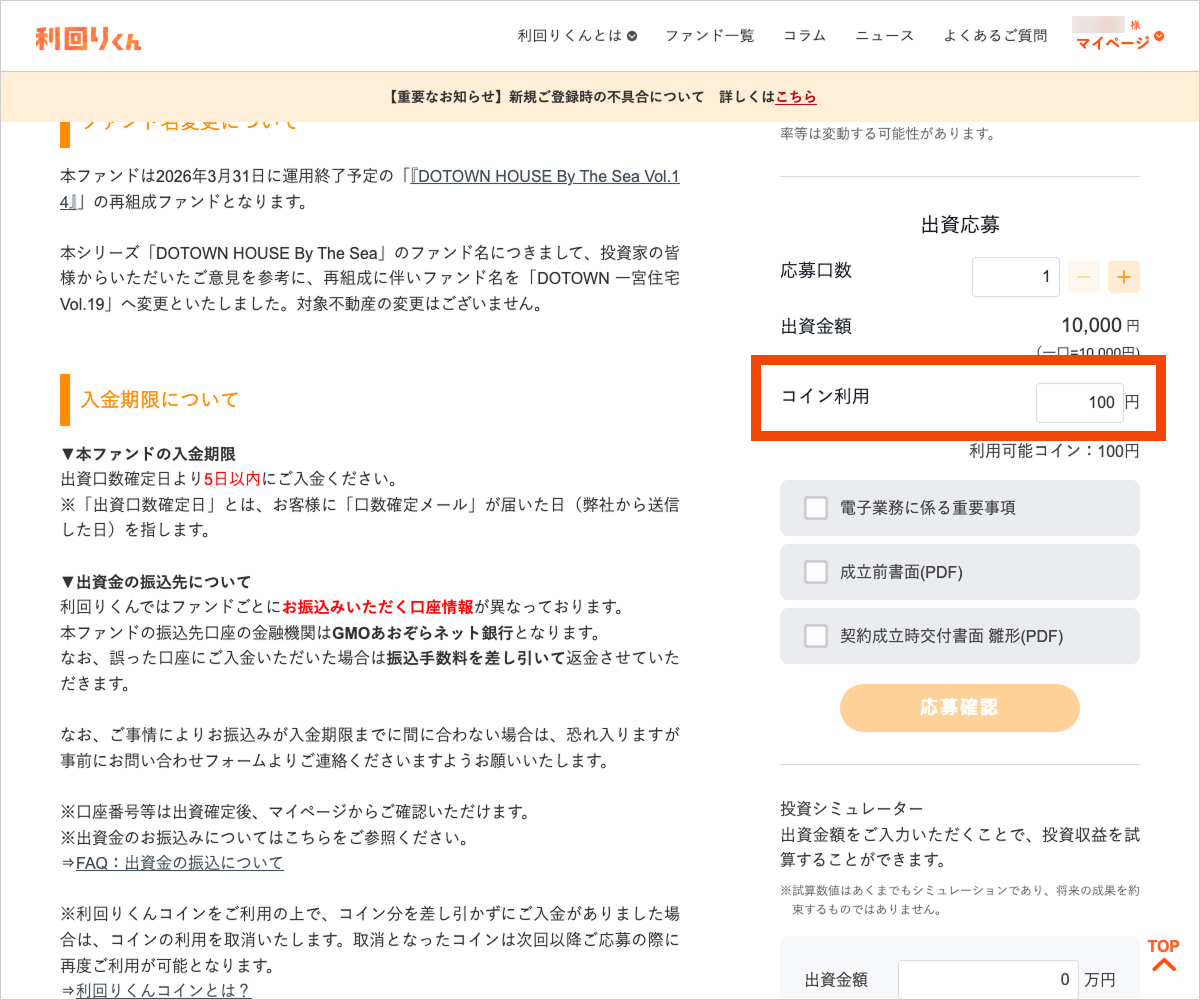This screenshot has width=1200, height=1000.
Task: Click 利回りくんコインとは？ link
Action: pyautogui.click(x=163, y=990)
